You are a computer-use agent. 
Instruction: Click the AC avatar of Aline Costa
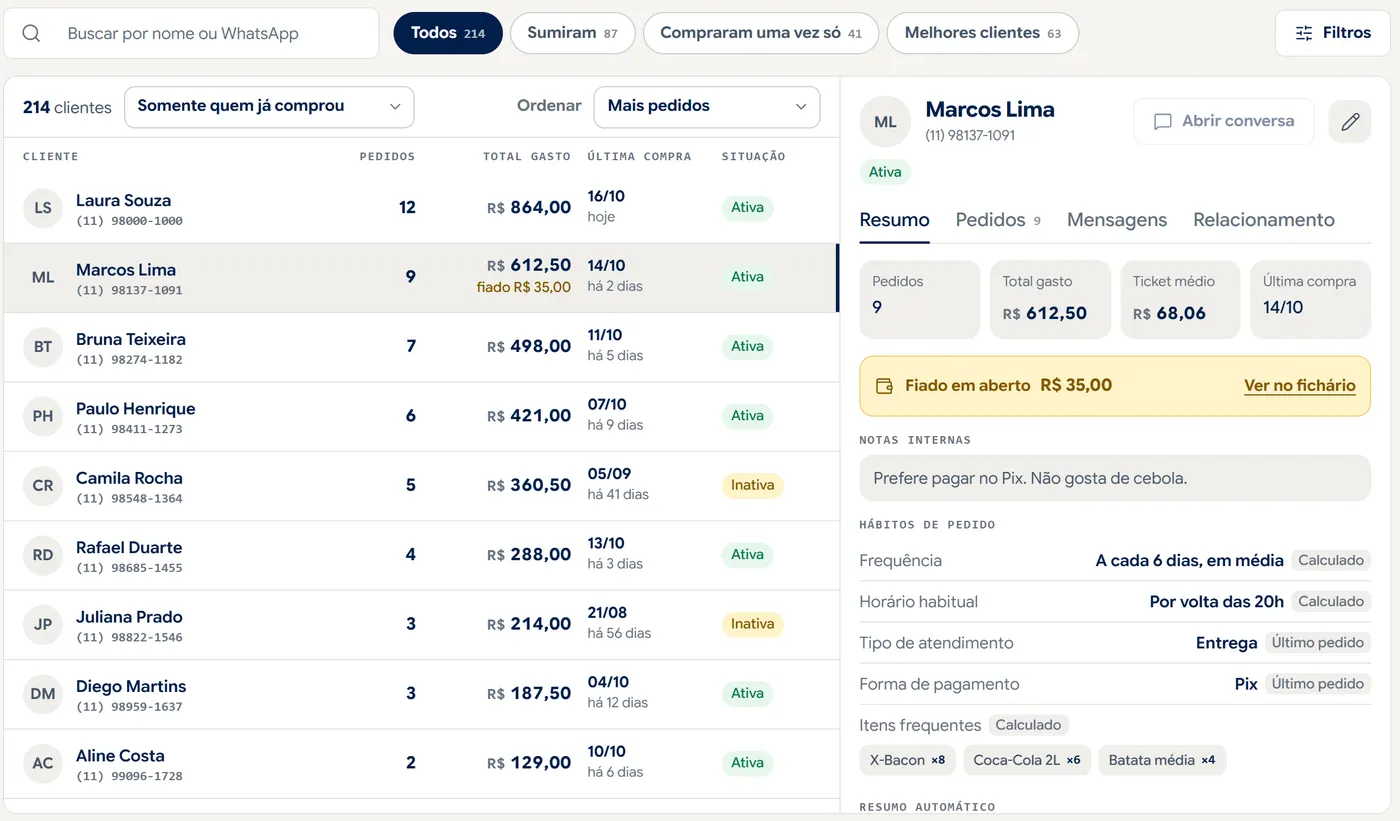[x=43, y=763]
